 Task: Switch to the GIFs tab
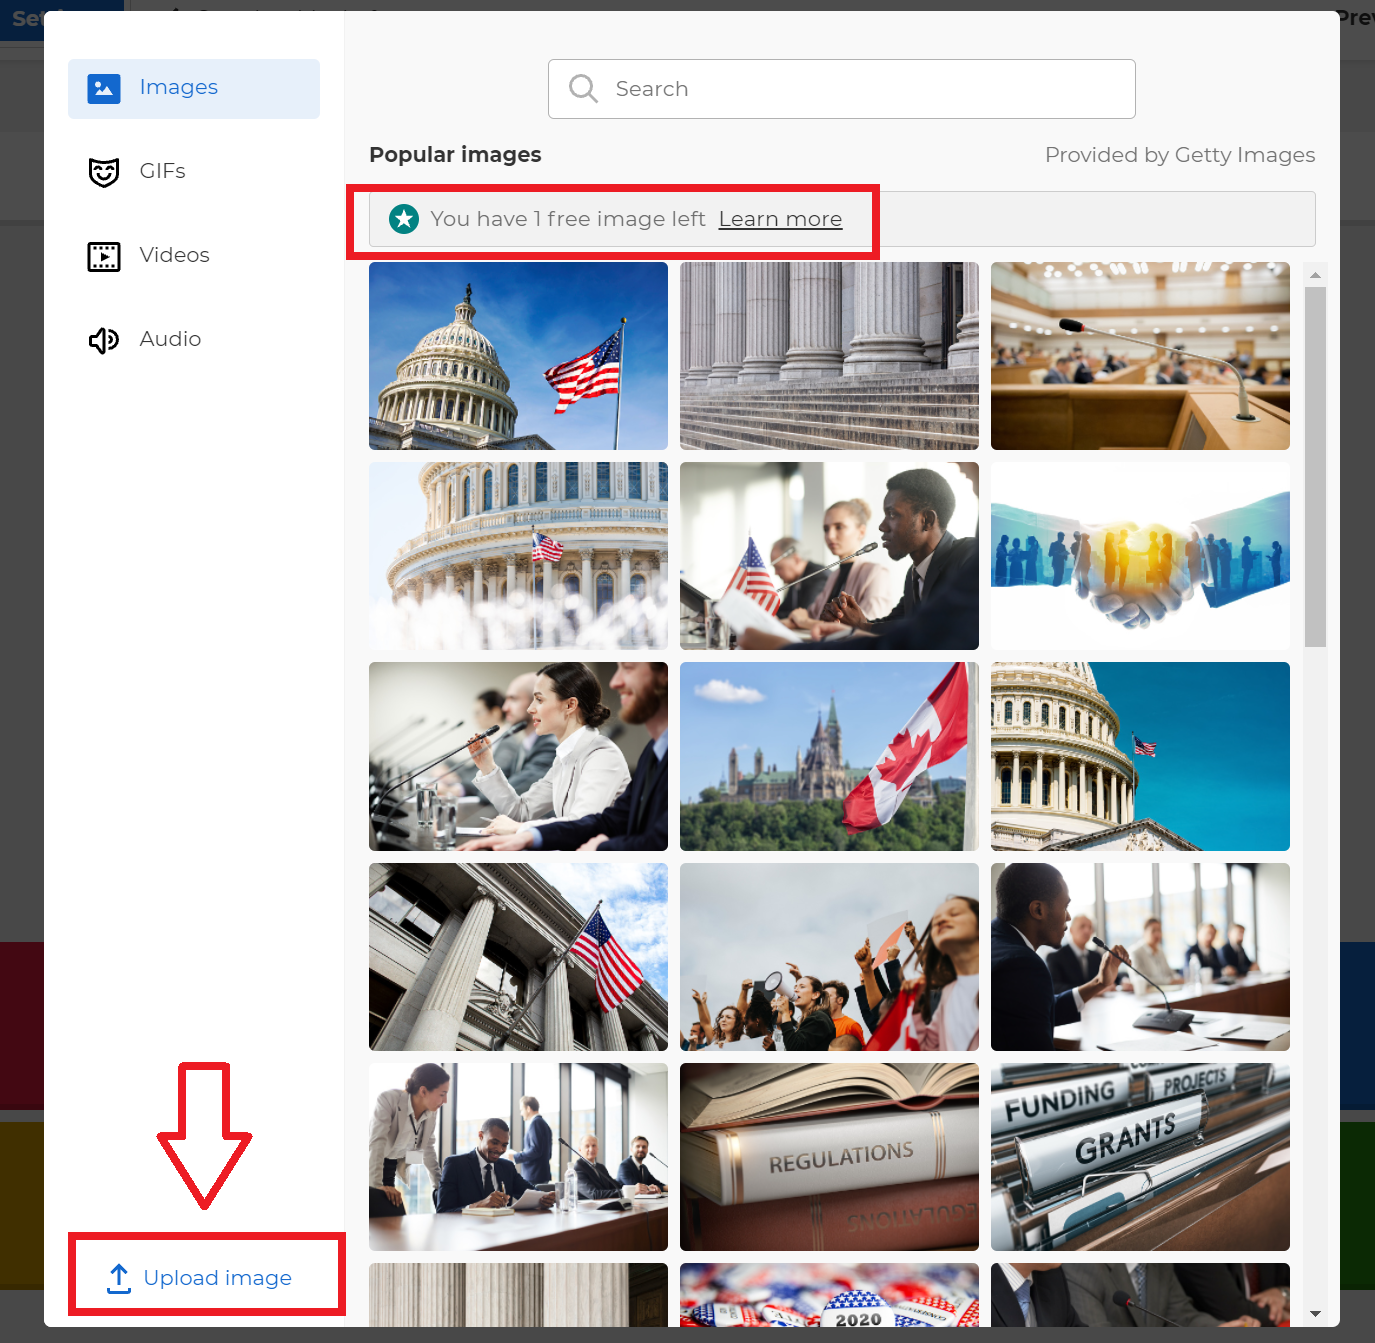[194, 172]
